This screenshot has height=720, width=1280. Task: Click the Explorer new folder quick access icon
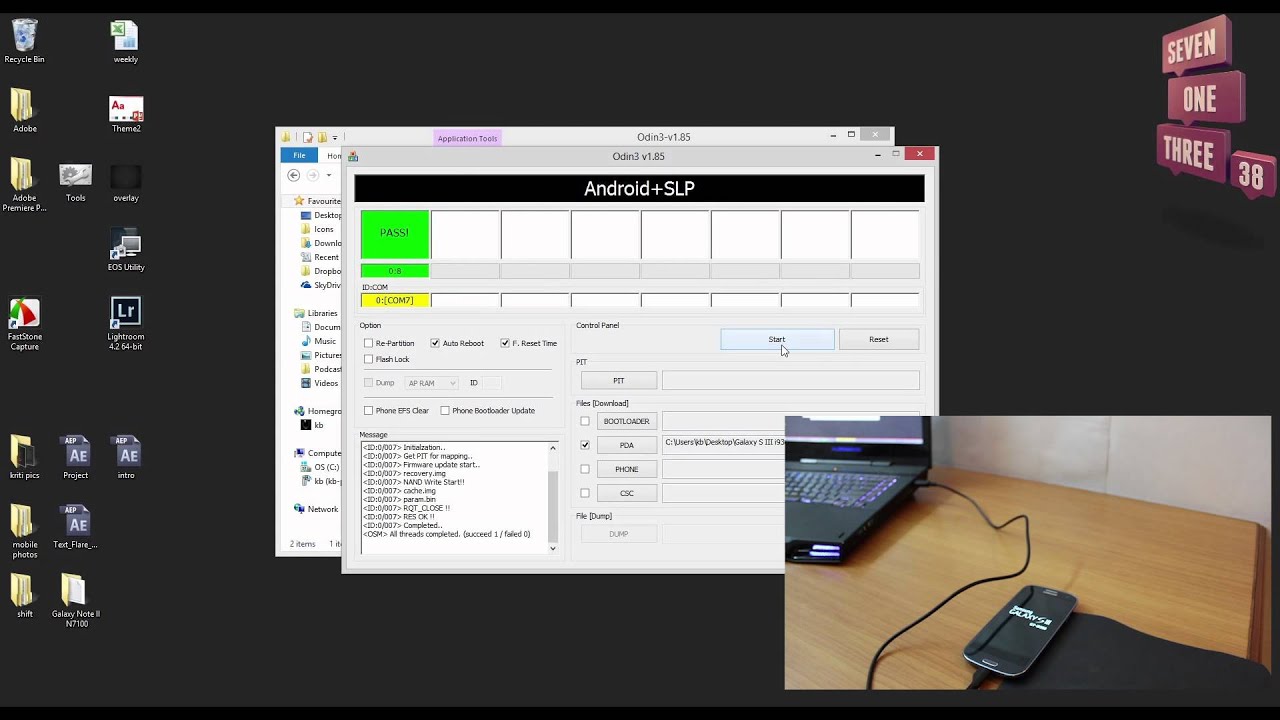(322, 137)
